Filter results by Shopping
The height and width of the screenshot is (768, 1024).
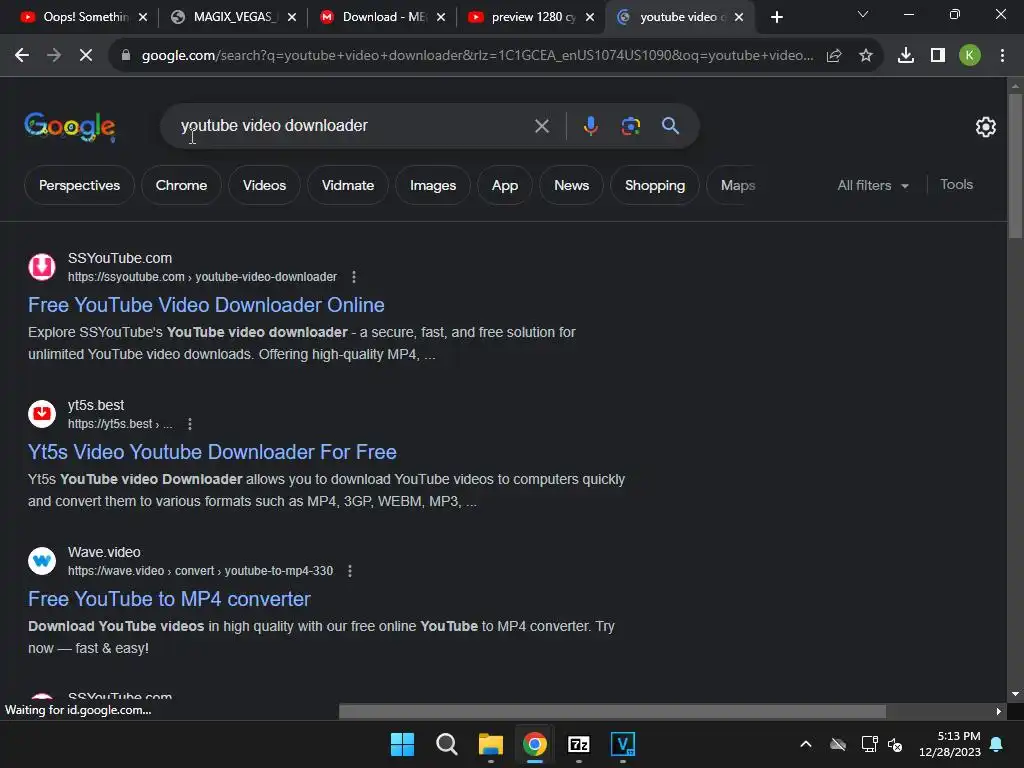[x=655, y=185]
